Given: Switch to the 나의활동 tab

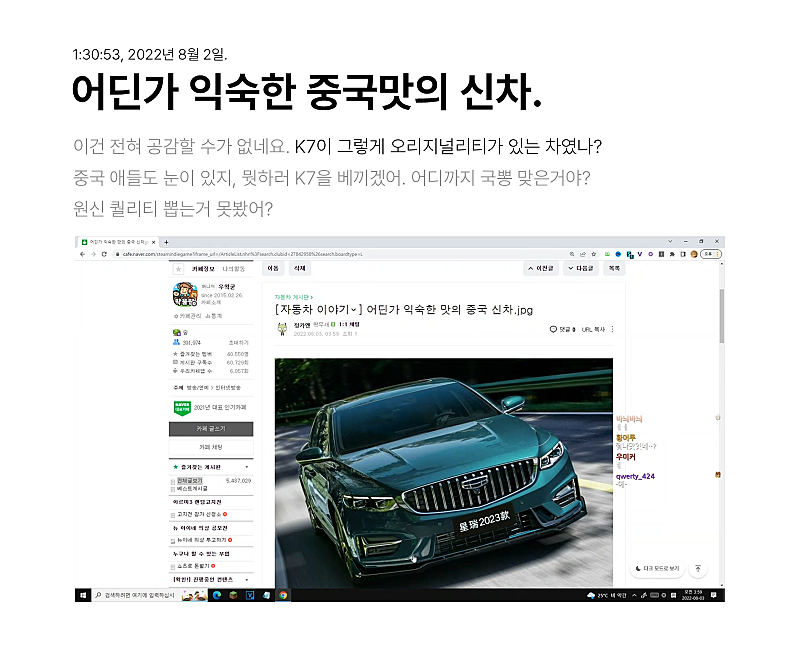Looking at the screenshot, I should 236,269.
